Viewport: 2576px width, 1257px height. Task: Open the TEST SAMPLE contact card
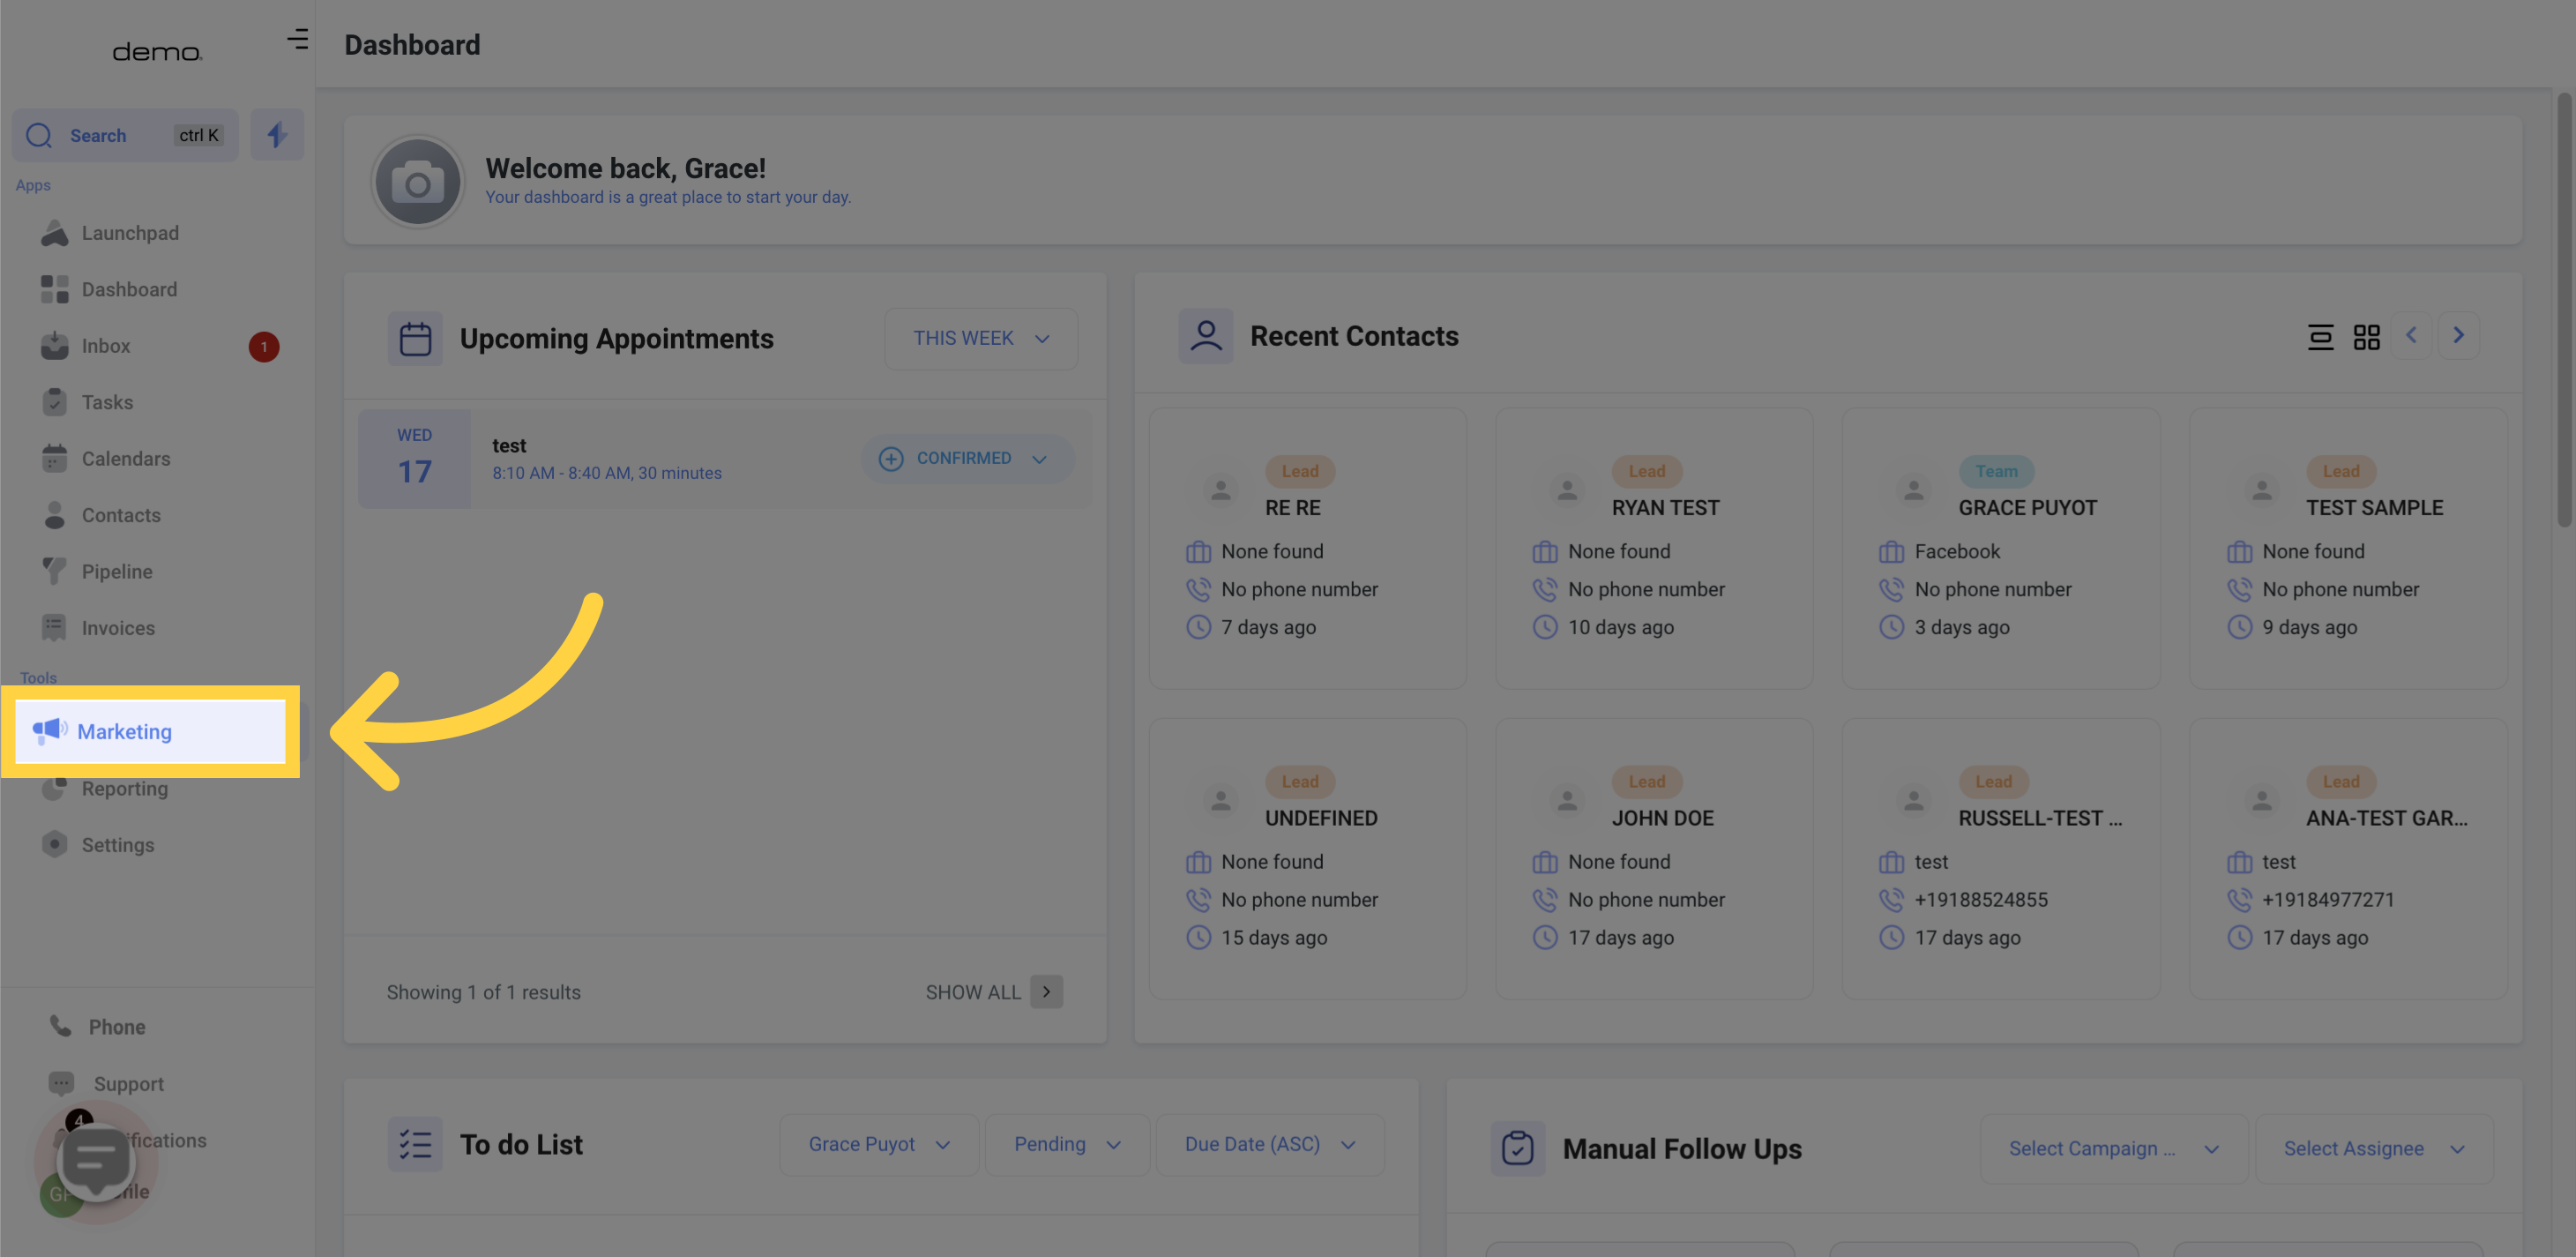click(x=2348, y=548)
